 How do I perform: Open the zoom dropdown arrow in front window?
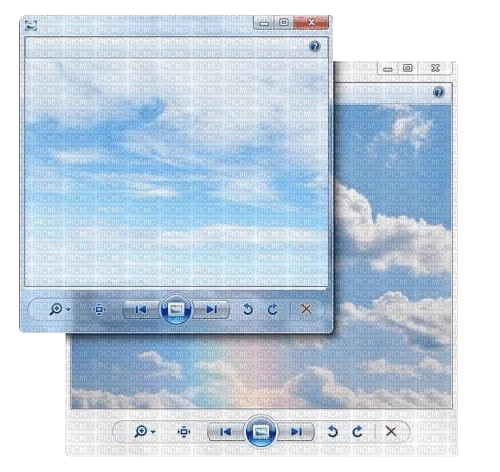tap(68, 310)
